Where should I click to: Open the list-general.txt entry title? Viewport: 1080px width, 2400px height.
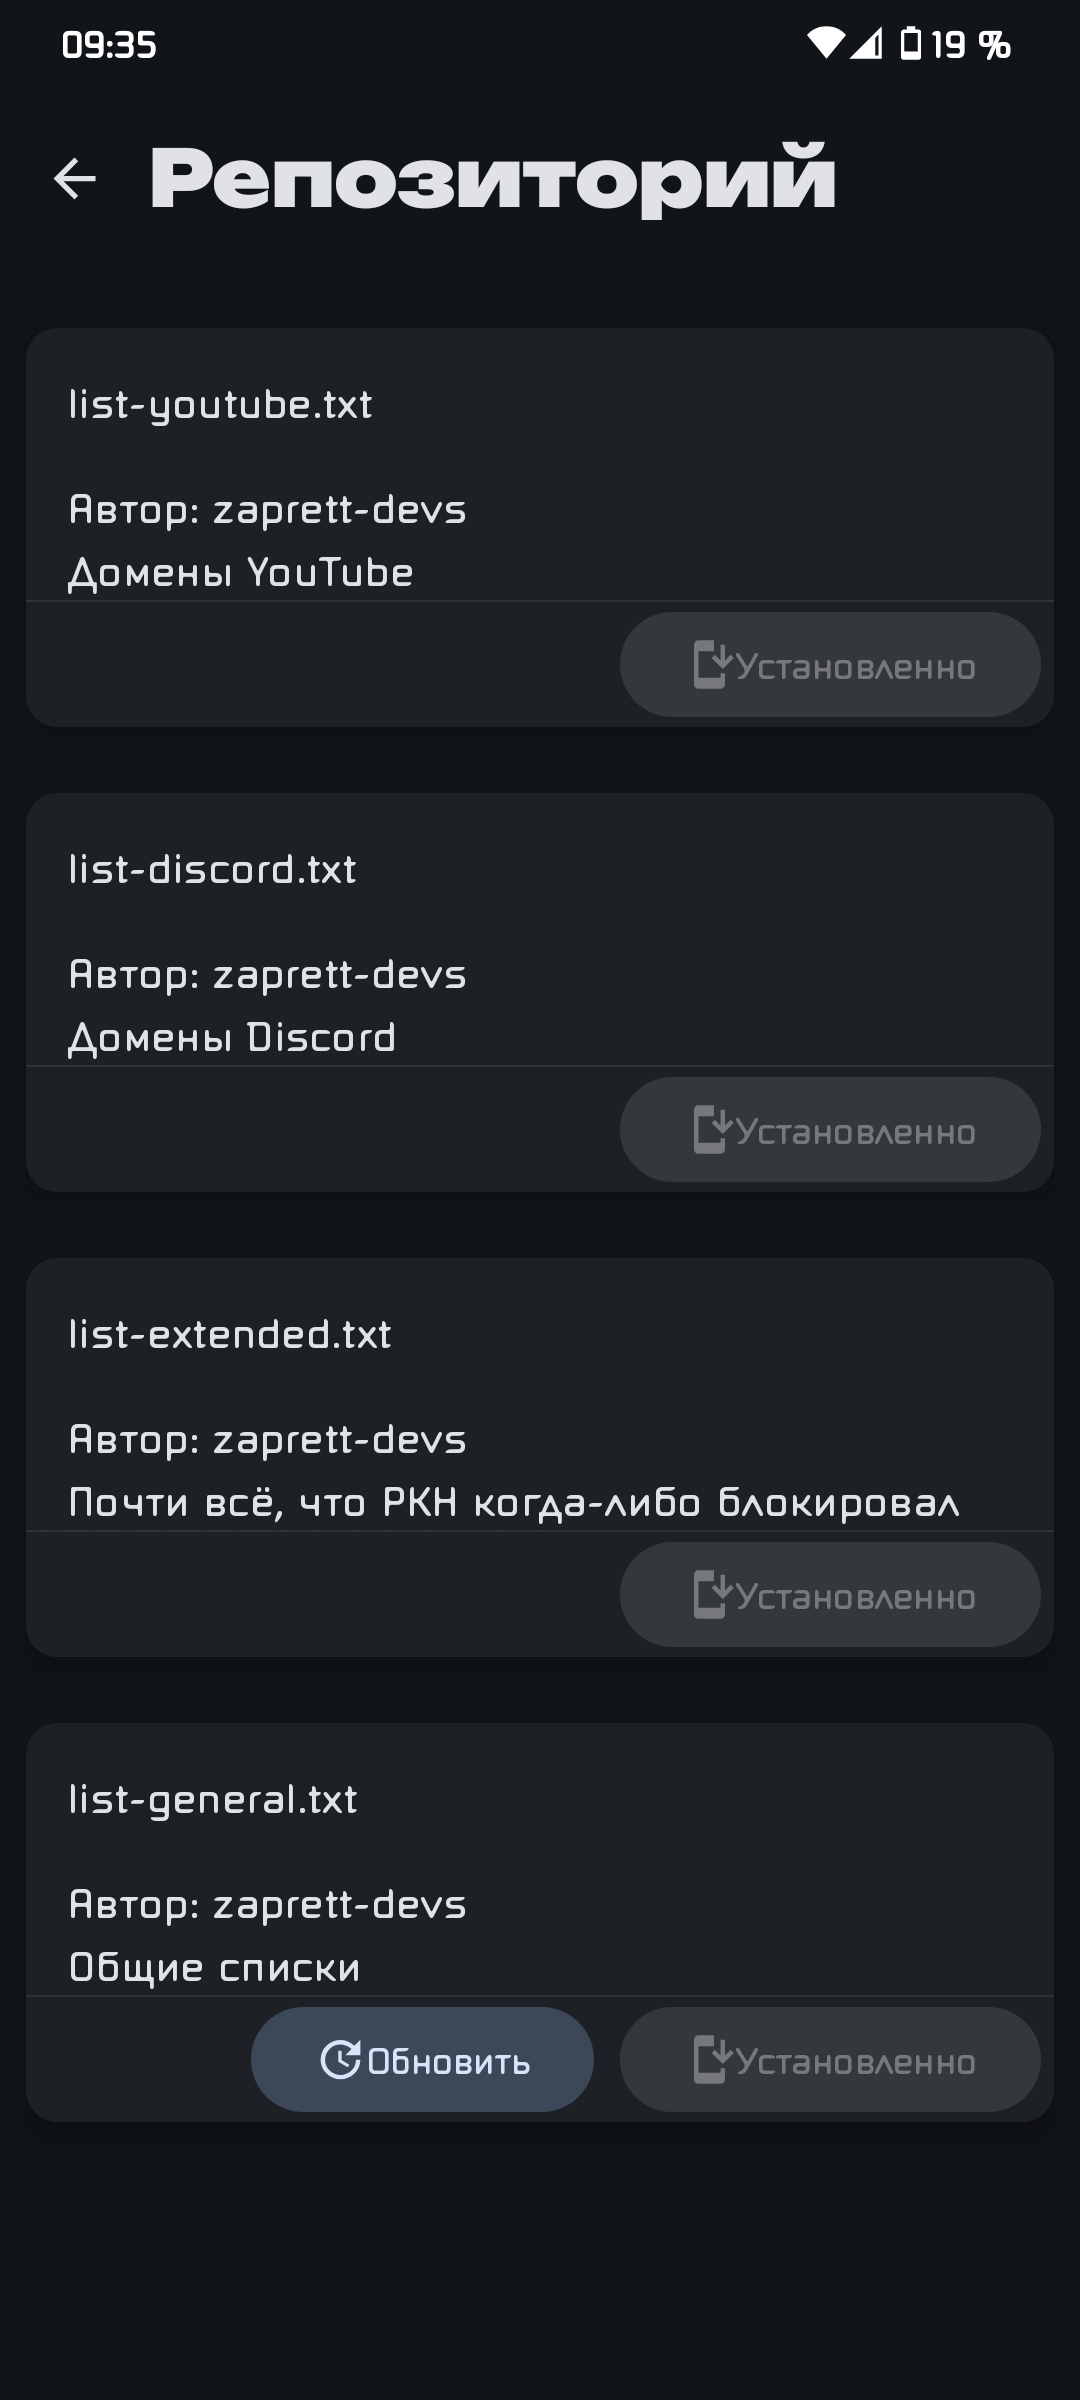click(213, 1799)
